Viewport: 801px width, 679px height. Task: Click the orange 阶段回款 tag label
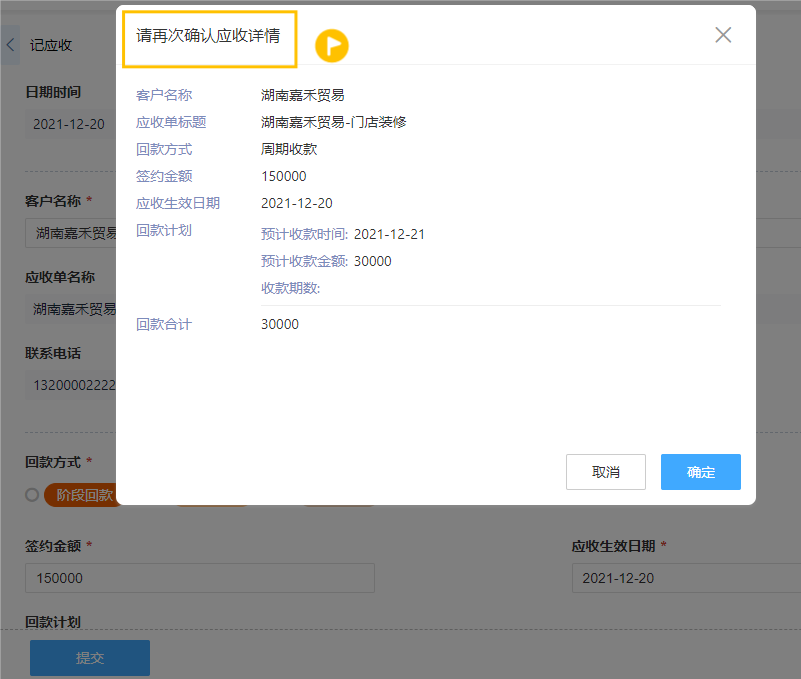point(83,495)
